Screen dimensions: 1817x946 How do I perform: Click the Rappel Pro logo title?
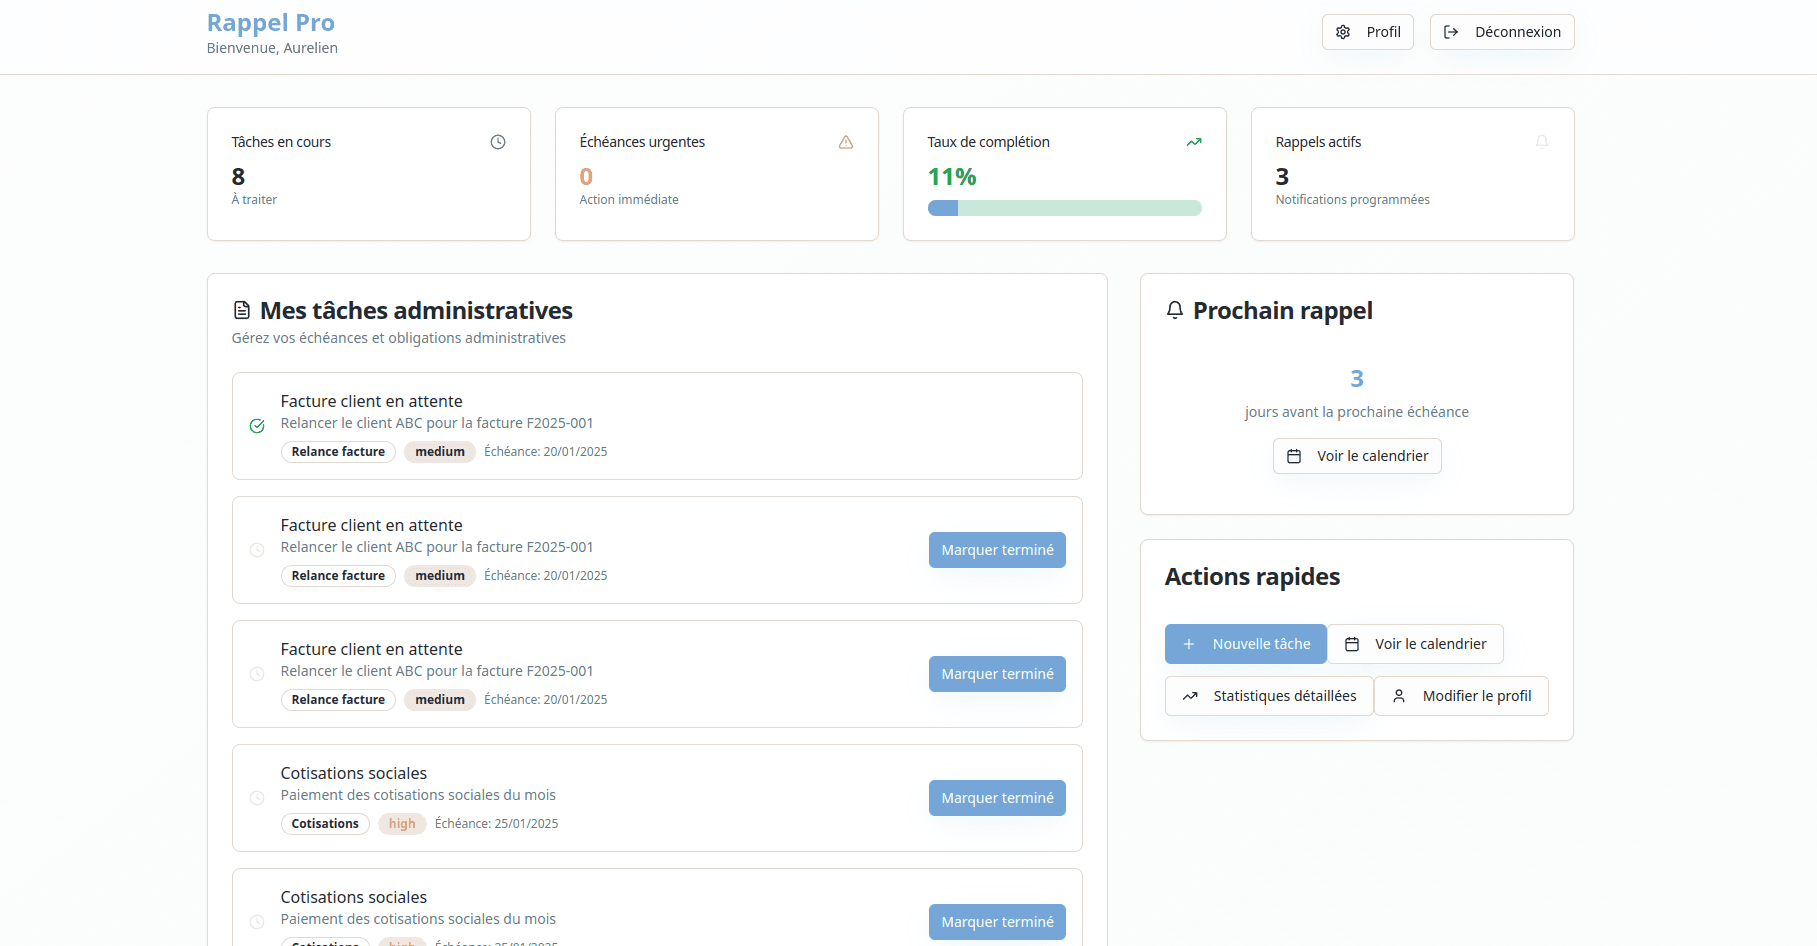tap(271, 23)
